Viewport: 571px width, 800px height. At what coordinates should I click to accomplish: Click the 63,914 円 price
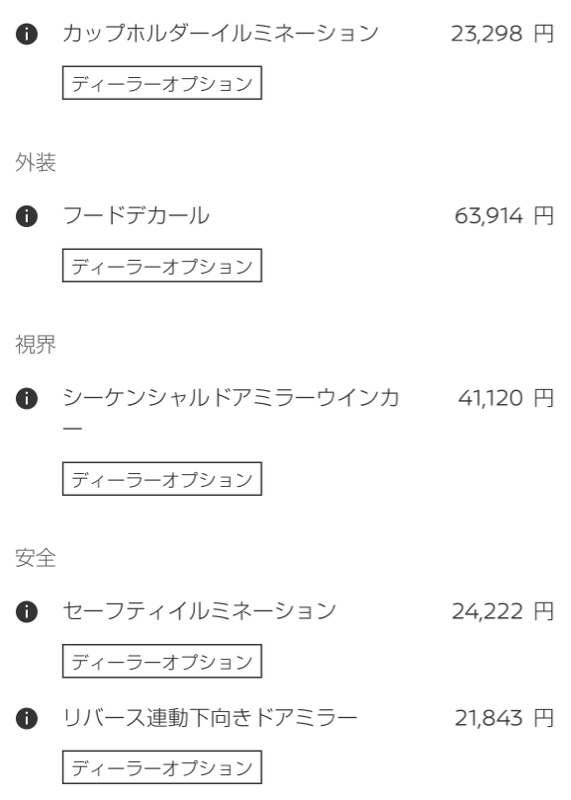(x=504, y=216)
